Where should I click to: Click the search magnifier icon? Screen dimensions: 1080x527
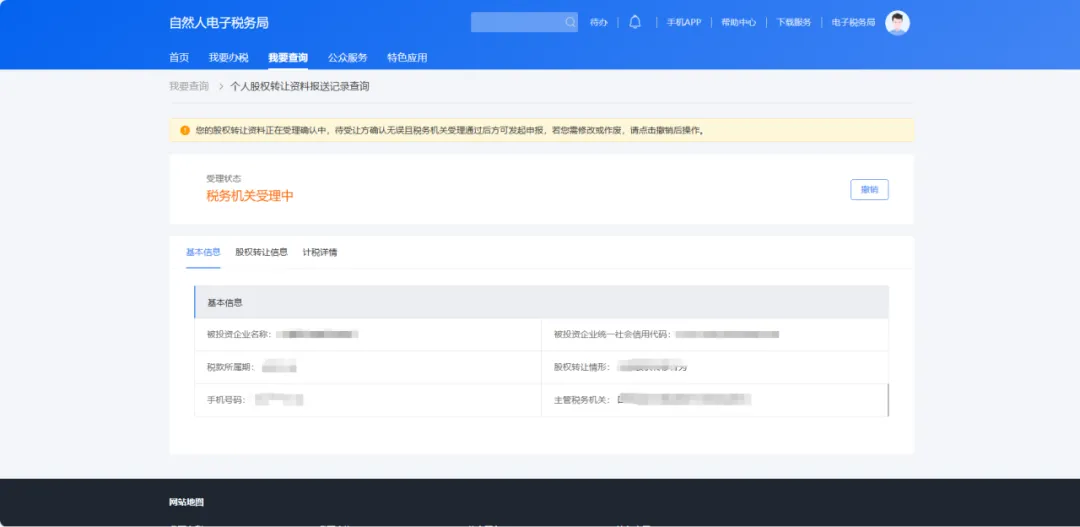[x=570, y=22]
